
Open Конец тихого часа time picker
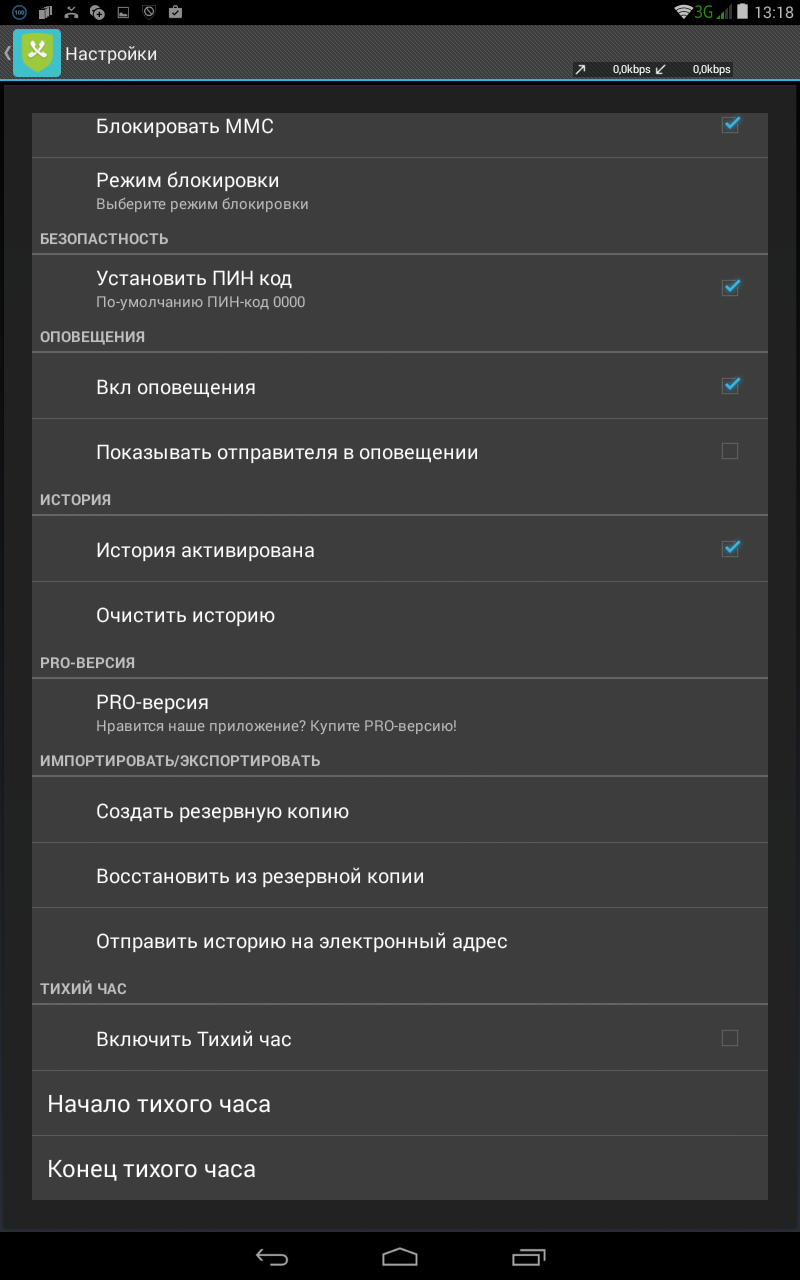pyautogui.click(x=400, y=1168)
